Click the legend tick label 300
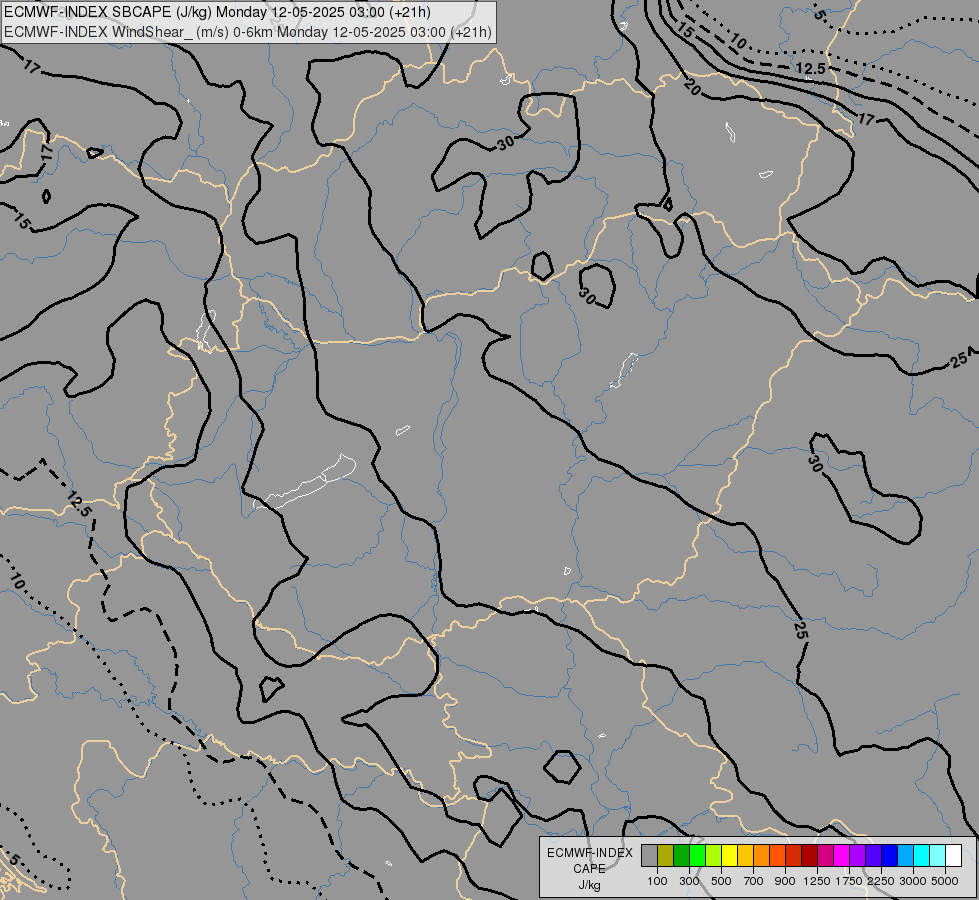 689,881
